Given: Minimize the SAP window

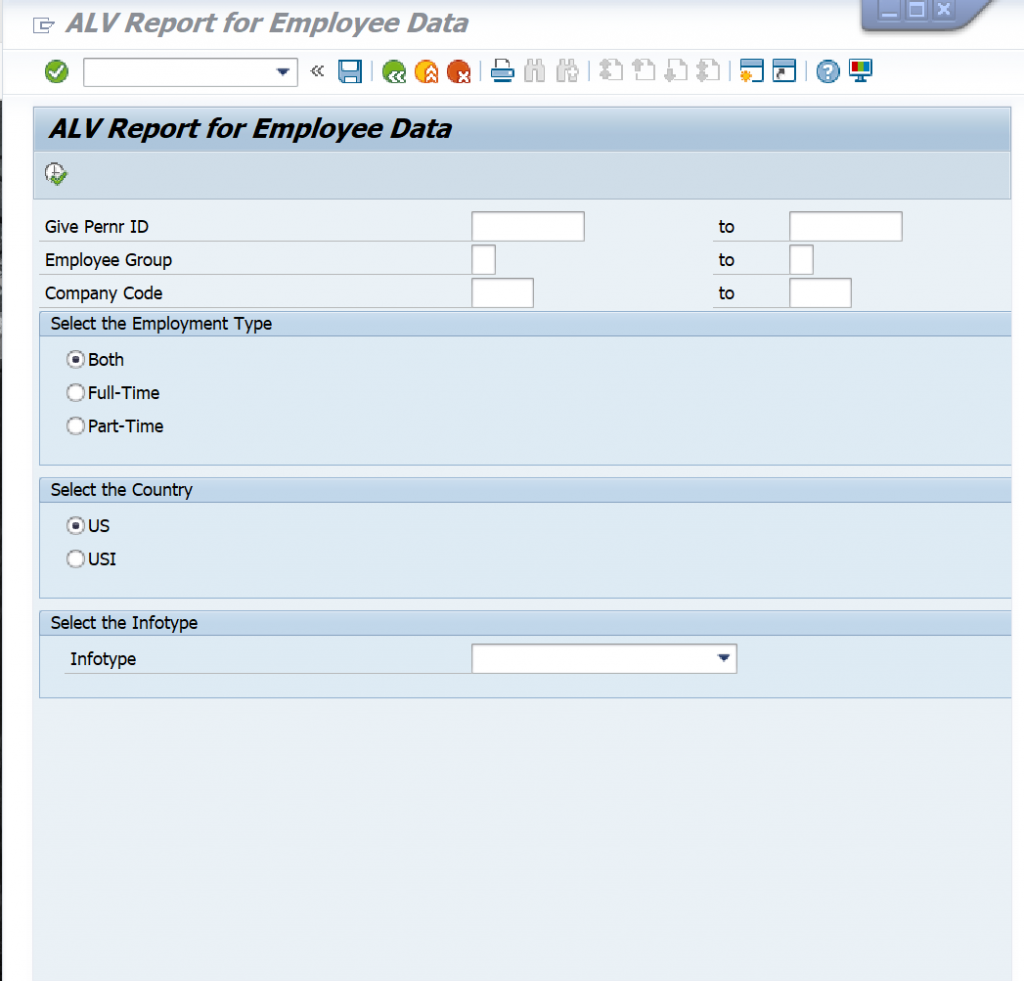Looking at the screenshot, I should [889, 10].
